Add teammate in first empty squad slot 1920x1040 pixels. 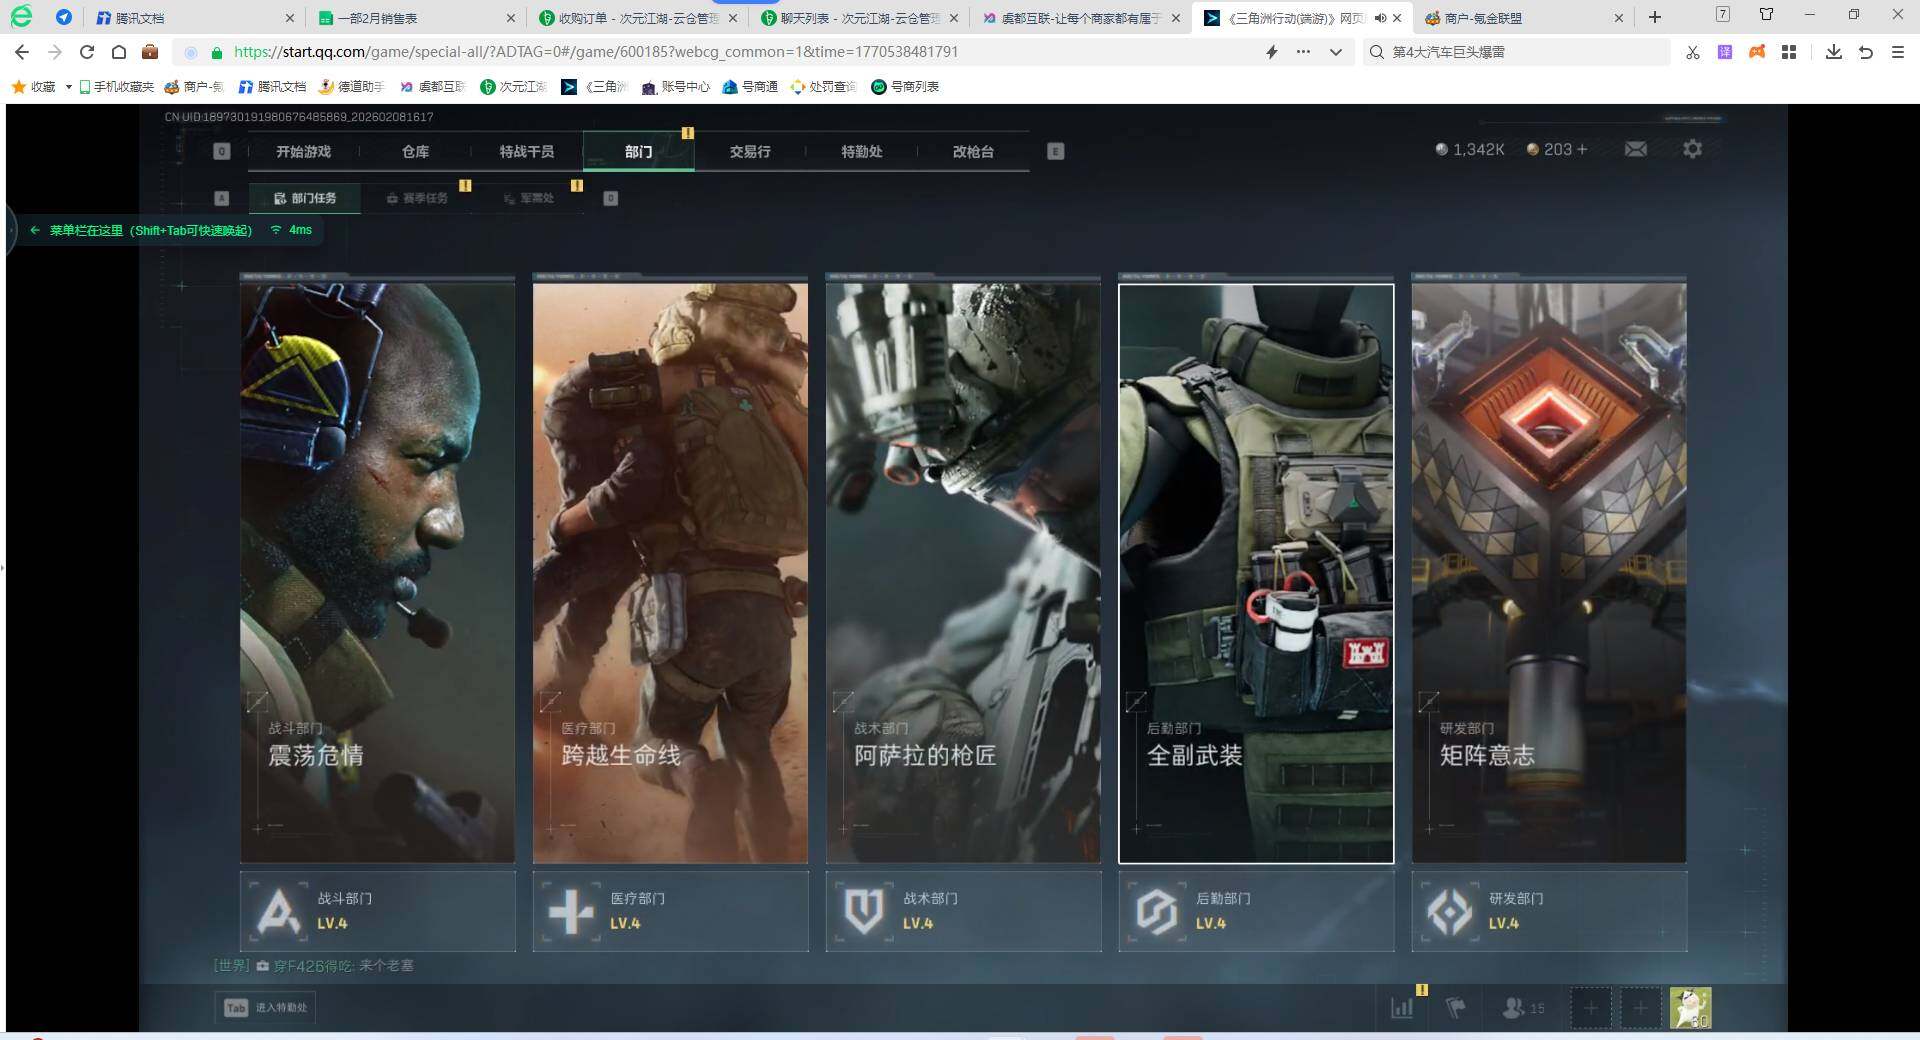(1590, 1008)
